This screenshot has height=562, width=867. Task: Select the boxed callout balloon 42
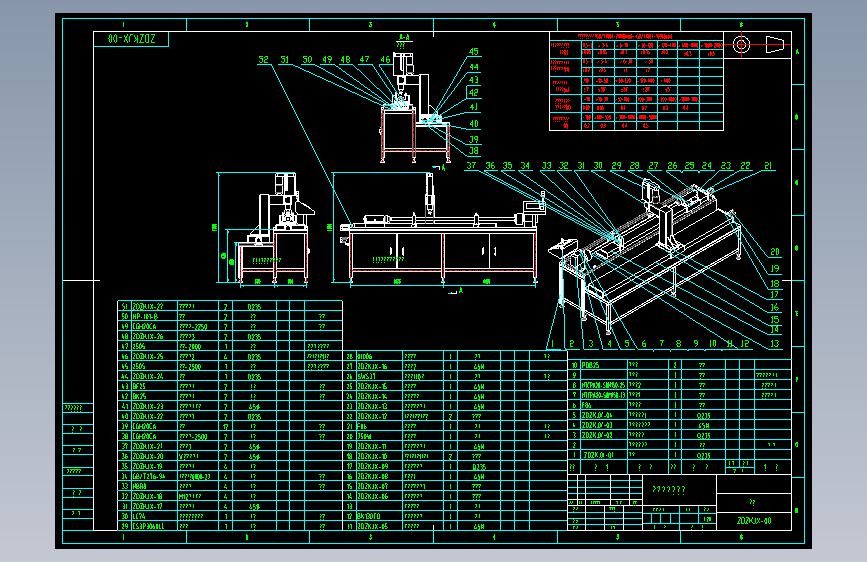474,92
